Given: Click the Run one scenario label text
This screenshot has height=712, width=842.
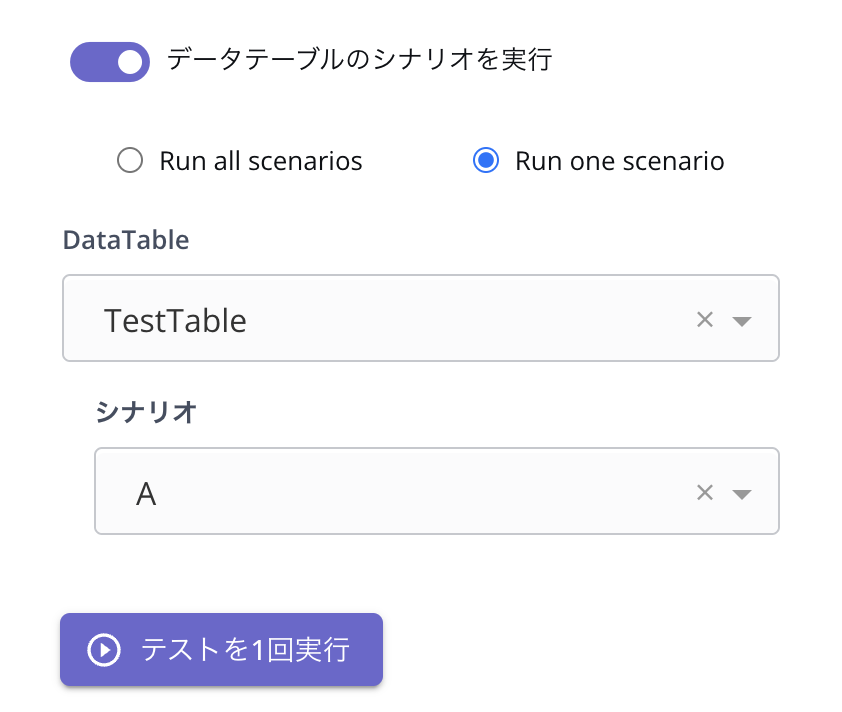Looking at the screenshot, I should click(x=619, y=161).
